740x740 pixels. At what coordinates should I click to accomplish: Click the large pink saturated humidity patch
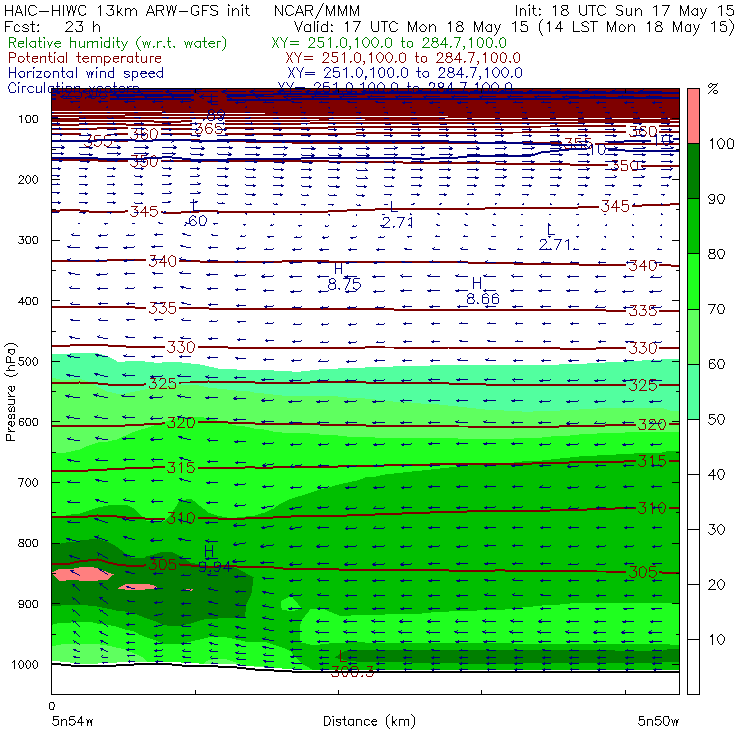pos(83,574)
